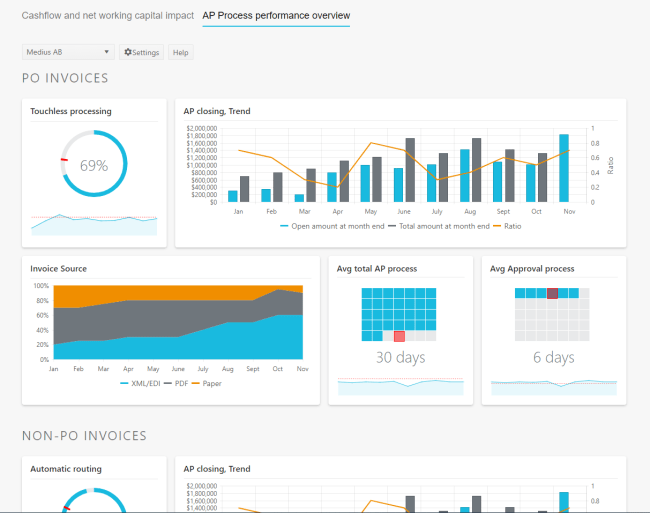Click the 'PO INVOICES' section heading
The height and width of the screenshot is (513, 650).
click(x=65, y=78)
